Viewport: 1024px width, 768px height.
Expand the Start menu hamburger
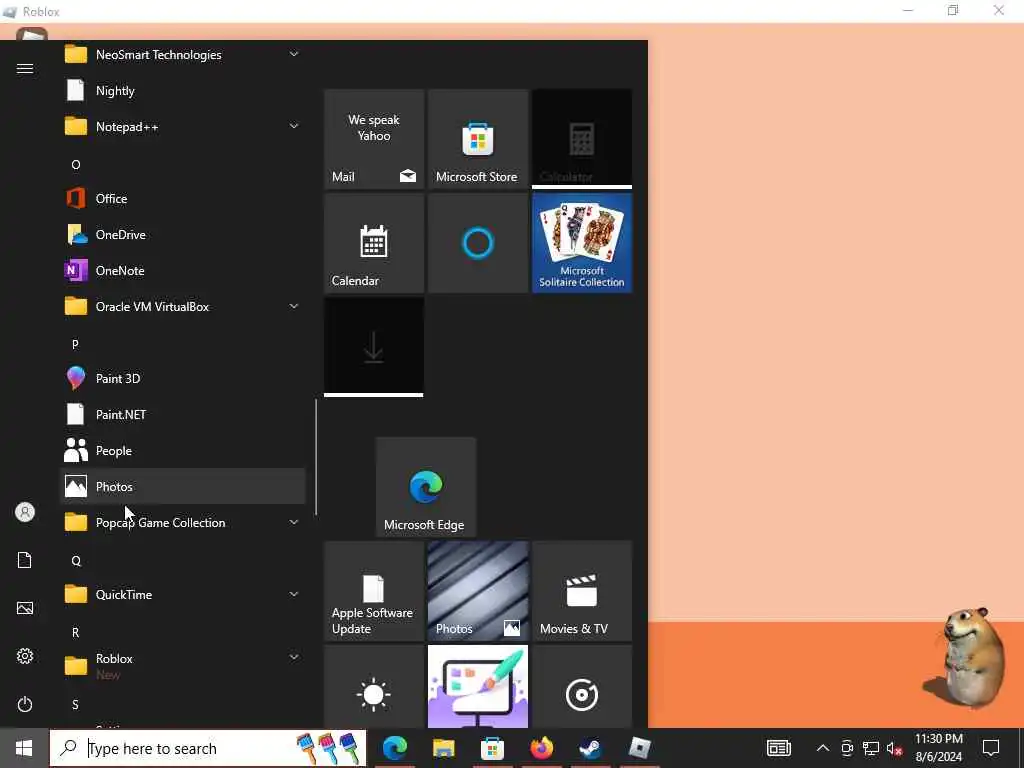tap(25, 69)
